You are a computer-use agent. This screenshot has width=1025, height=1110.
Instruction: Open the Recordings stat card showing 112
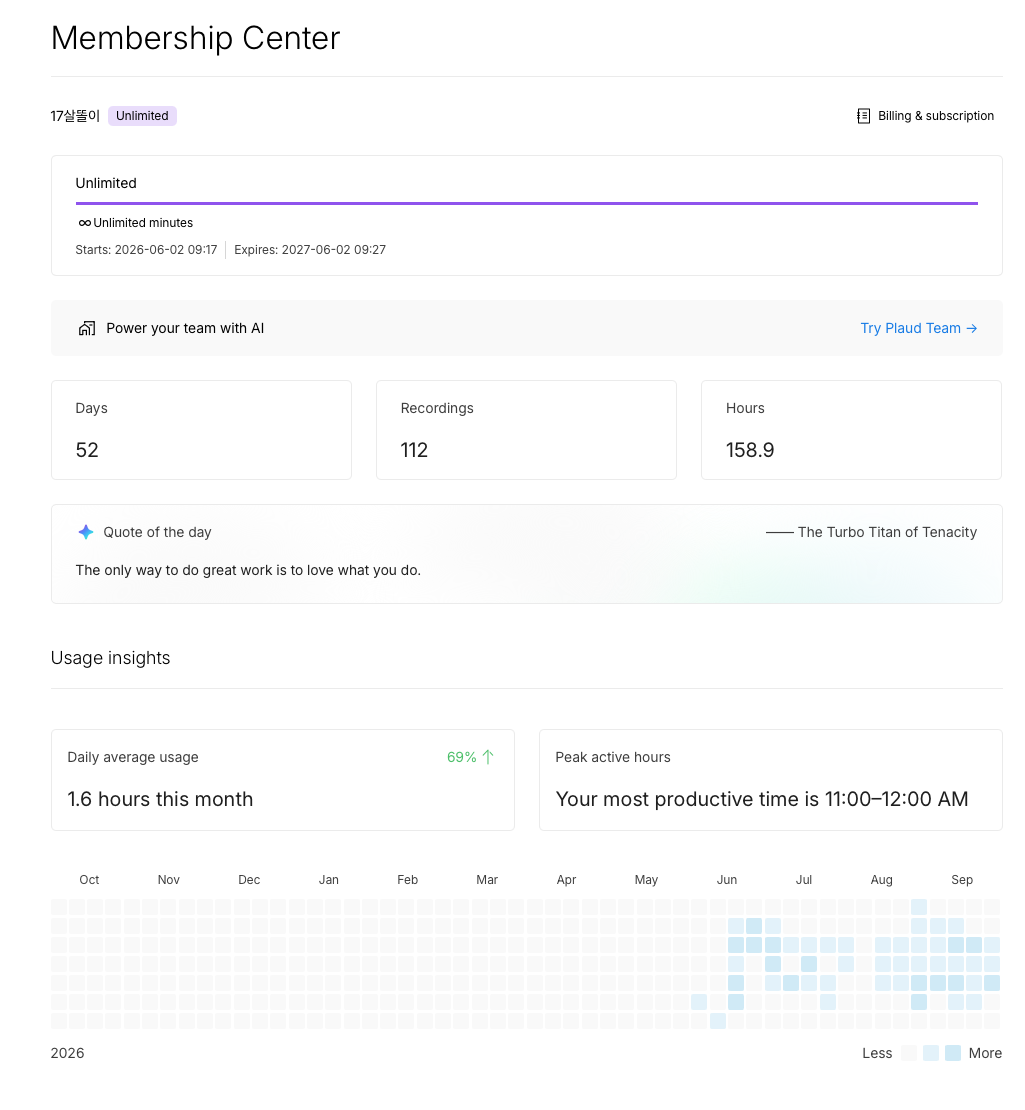(526, 430)
